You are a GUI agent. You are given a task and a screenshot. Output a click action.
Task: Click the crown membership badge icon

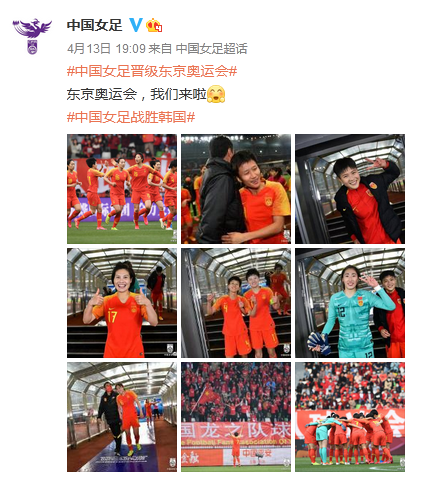tap(154, 25)
